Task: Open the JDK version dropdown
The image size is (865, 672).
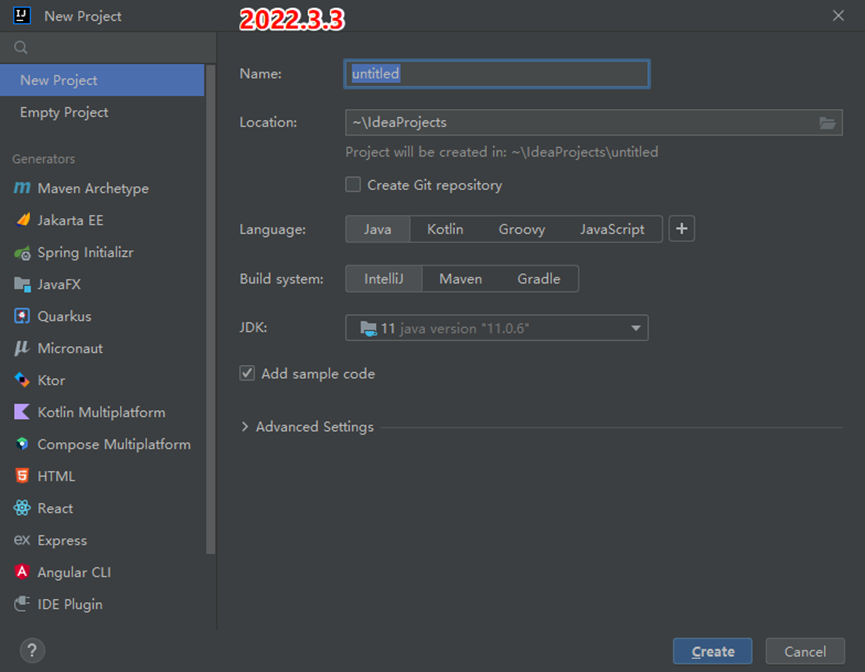Action: [x=496, y=328]
